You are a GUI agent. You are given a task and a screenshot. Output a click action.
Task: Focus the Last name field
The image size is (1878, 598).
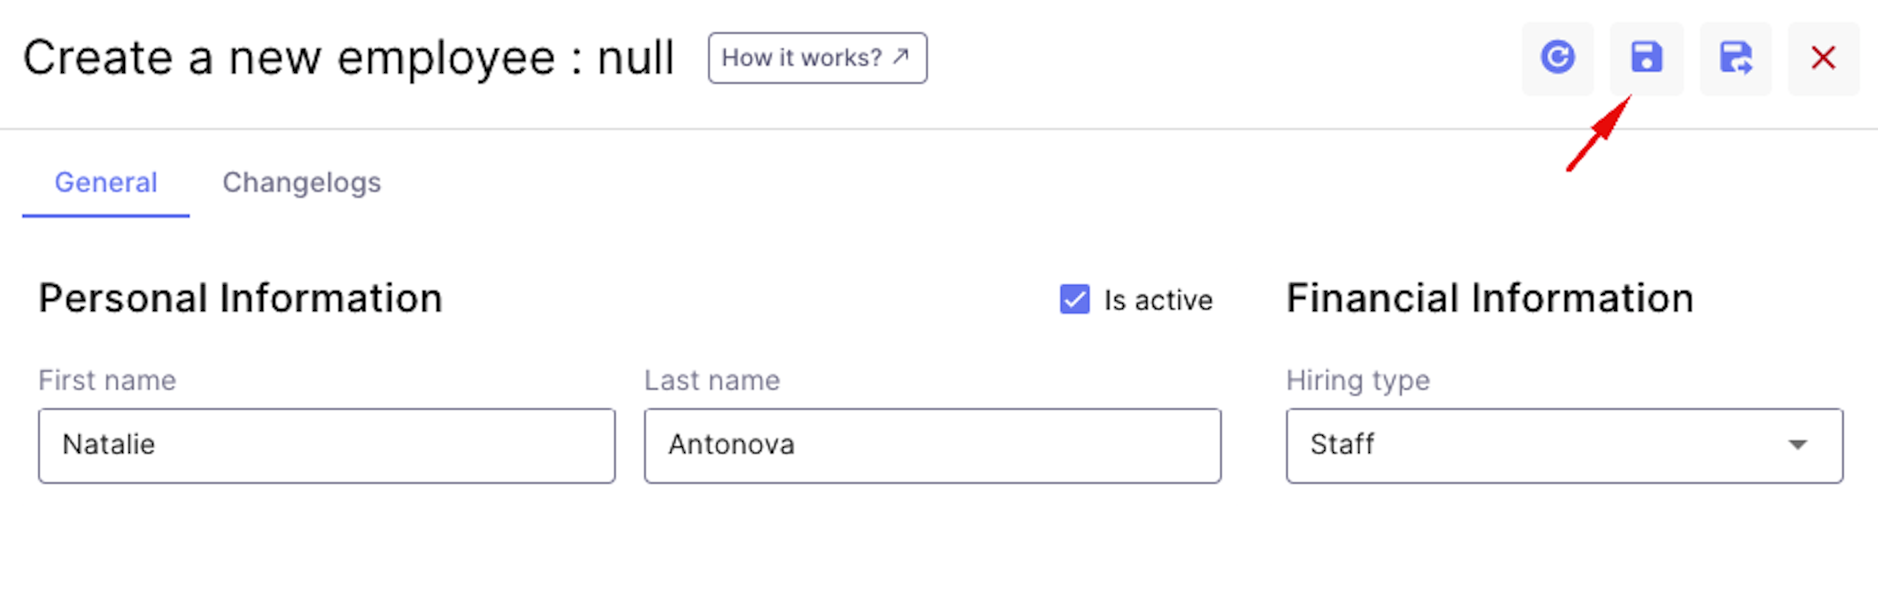(x=932, y=445)
